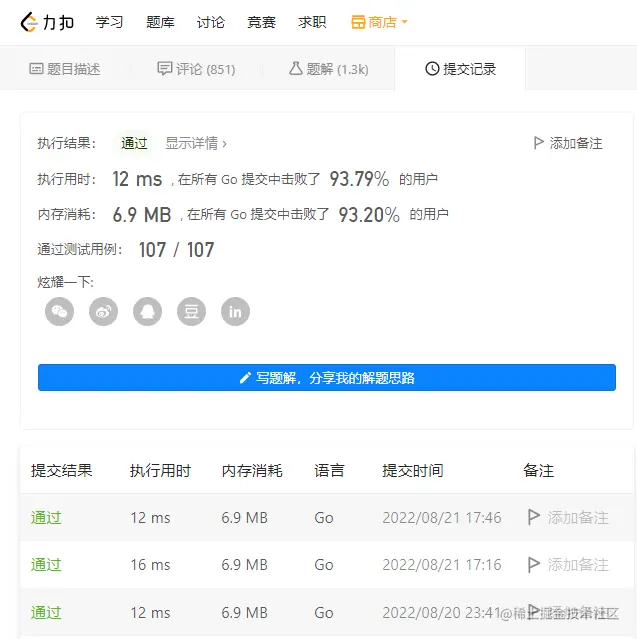Open the 求职 jobs page
This screenshot has width=637, height=639.
312,22
